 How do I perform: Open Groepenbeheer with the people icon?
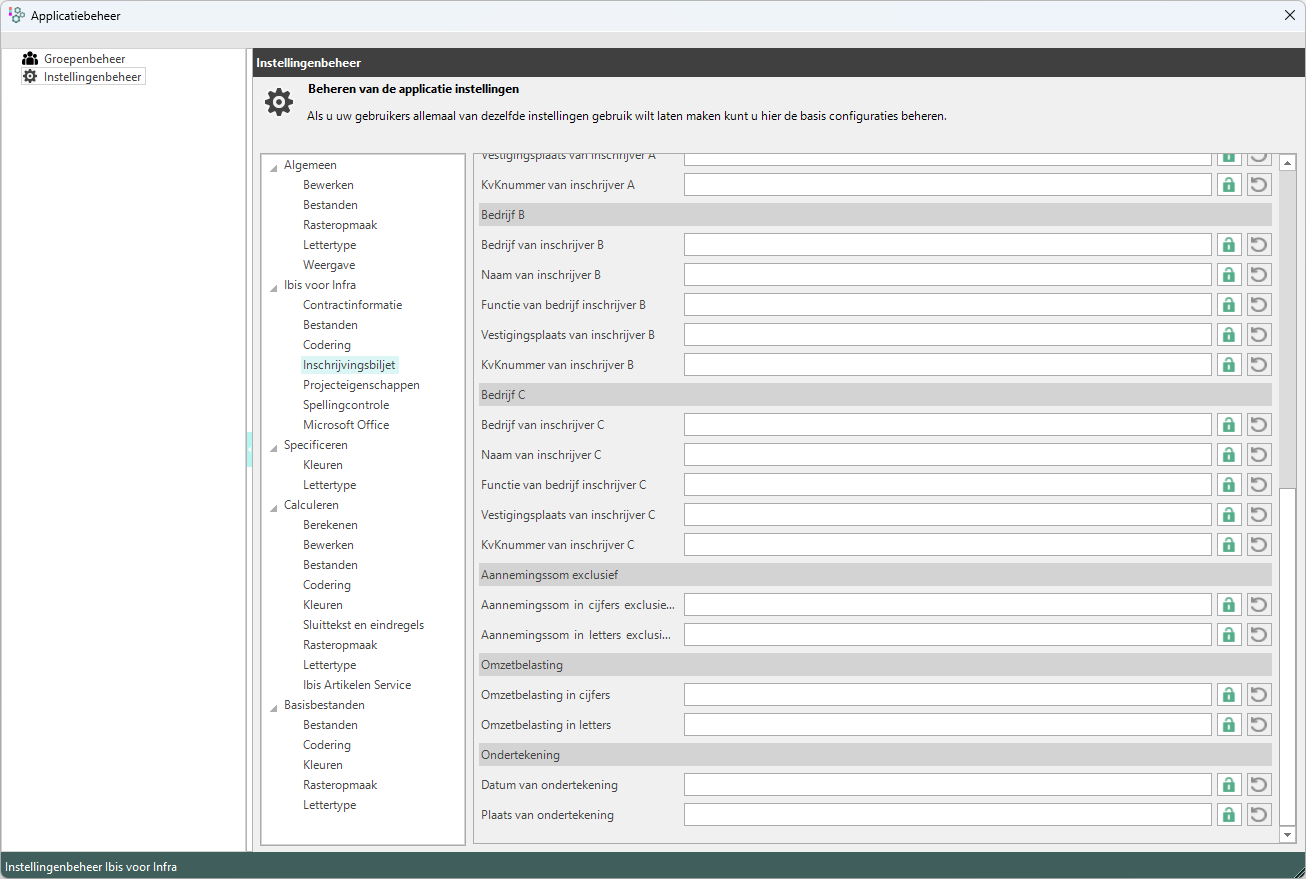[30, 59]
